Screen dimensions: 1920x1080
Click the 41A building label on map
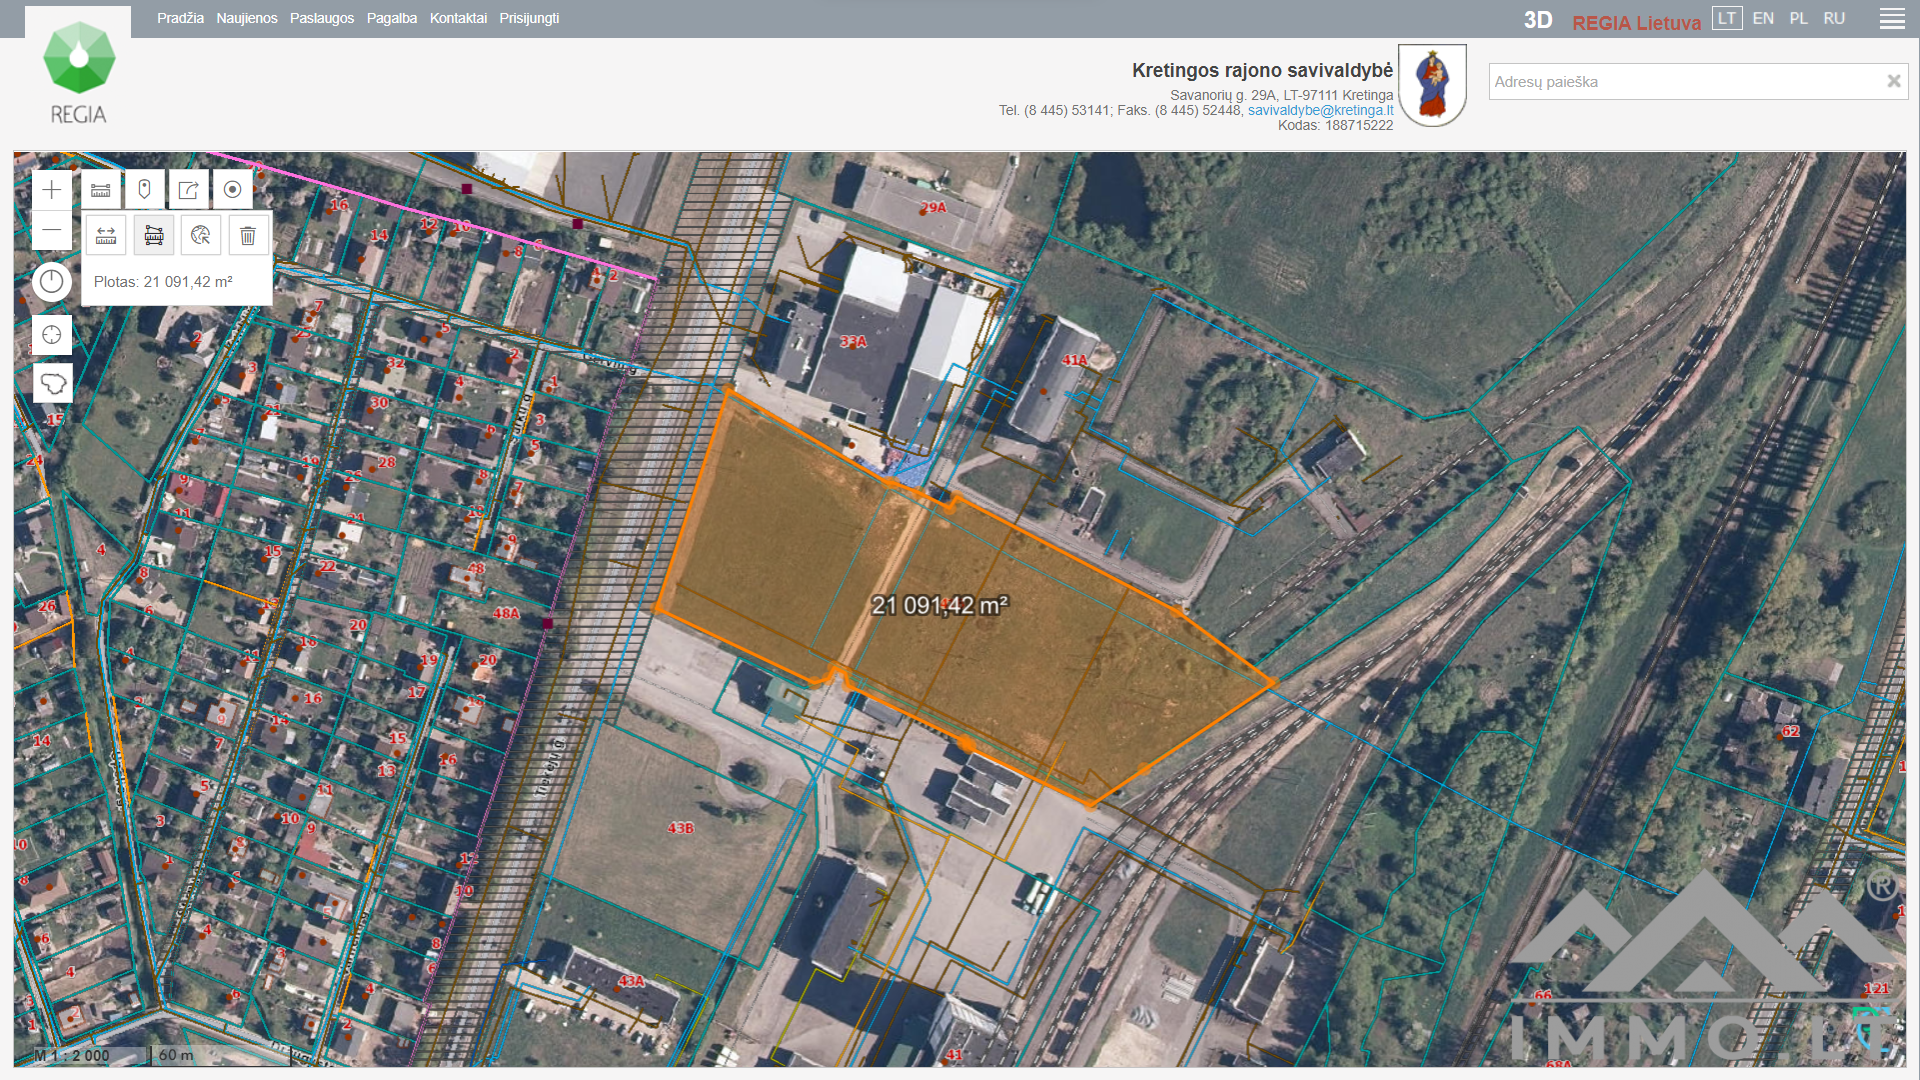(x=1074, y=360)
